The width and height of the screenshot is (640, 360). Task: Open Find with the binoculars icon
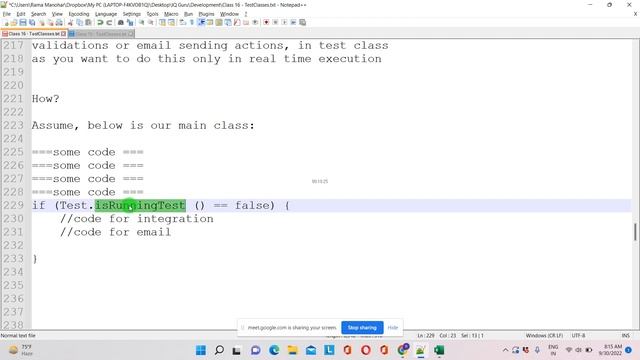click(121, 22)
